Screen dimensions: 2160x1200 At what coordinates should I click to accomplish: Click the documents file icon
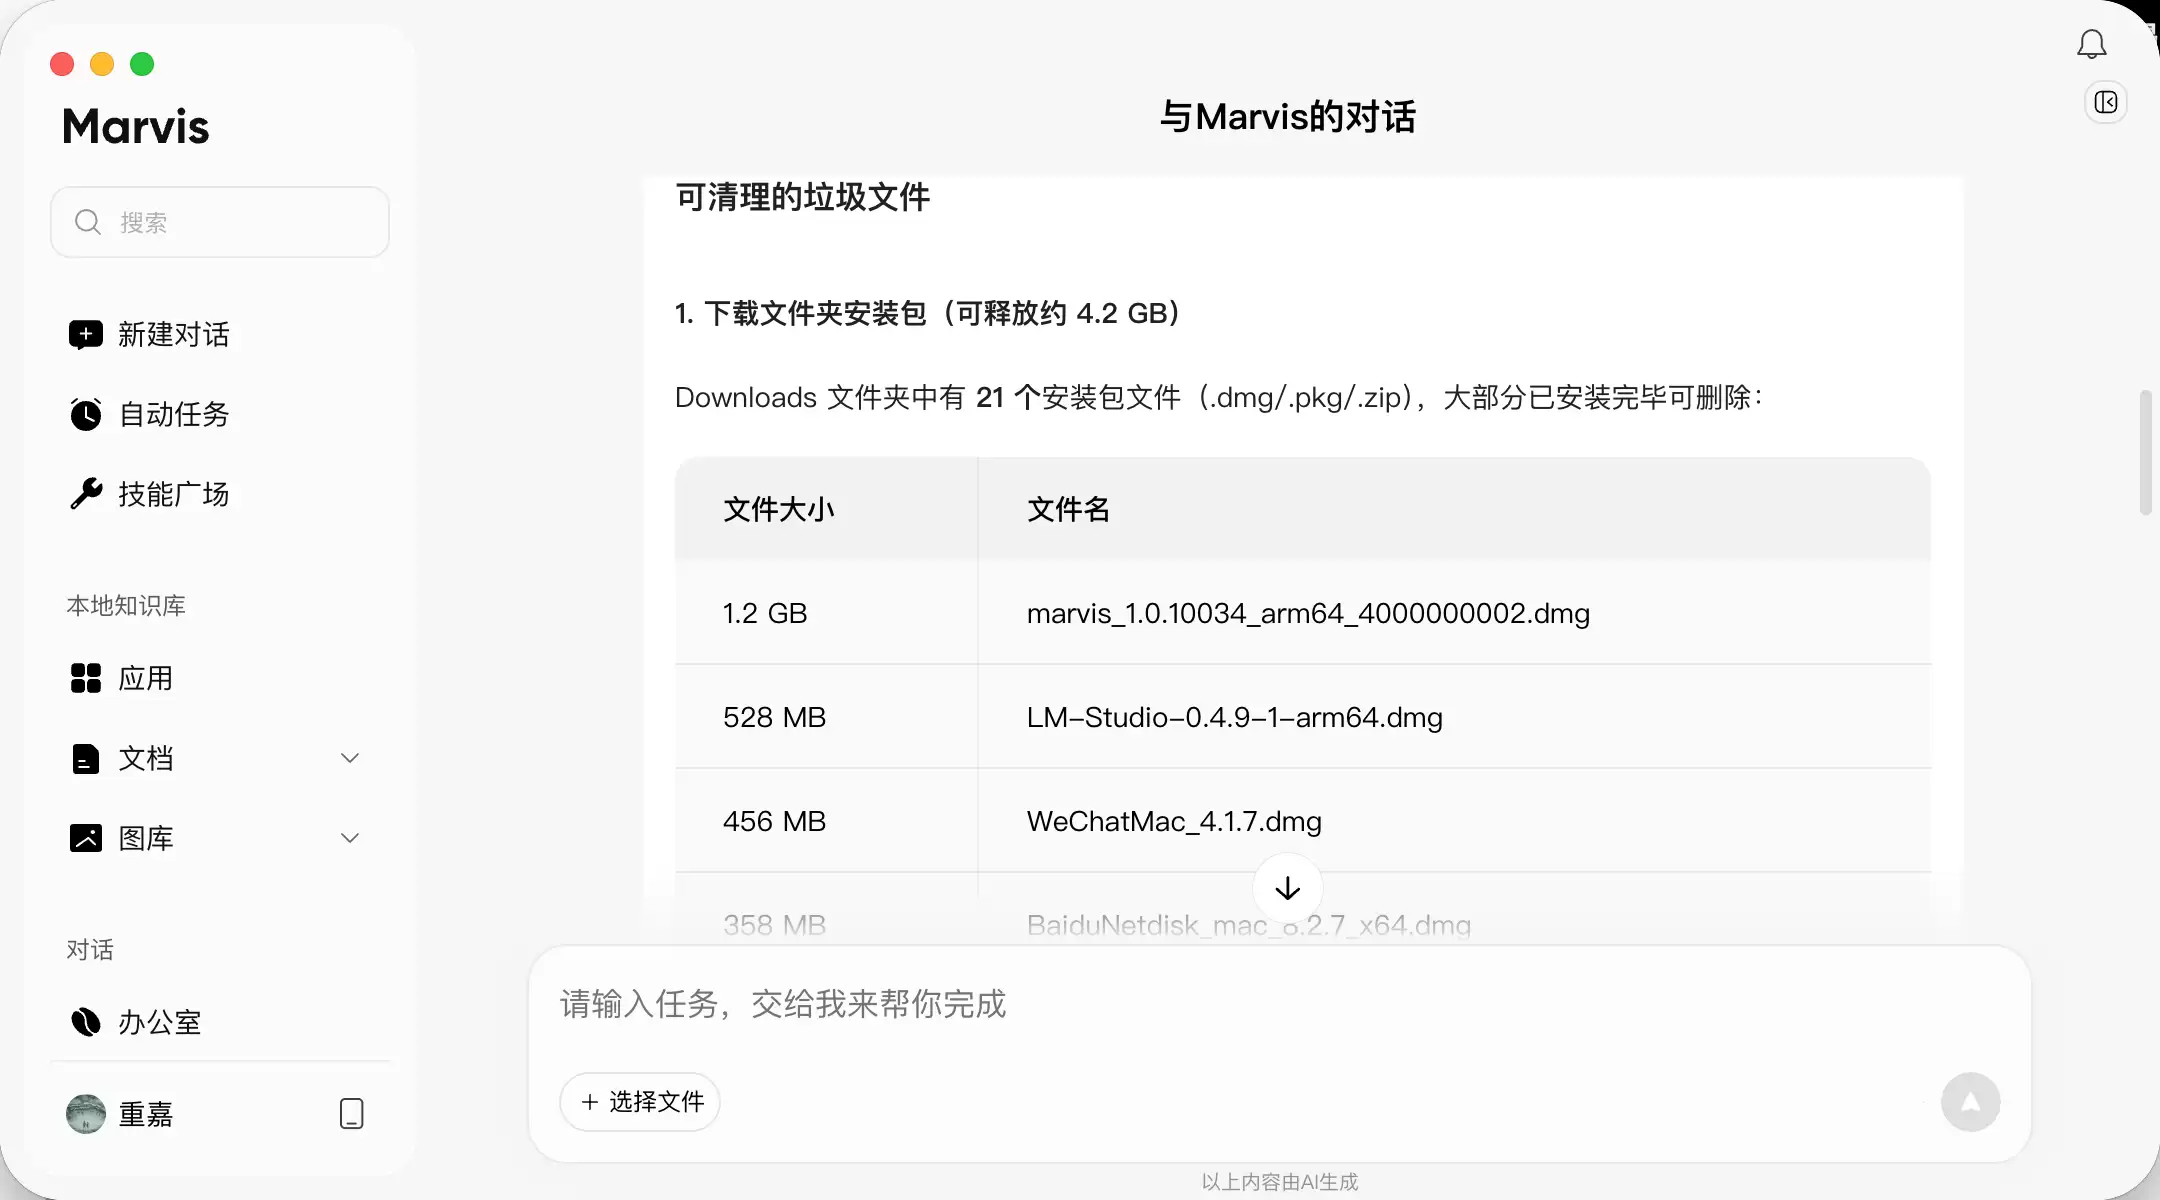(x=86, y=758)
